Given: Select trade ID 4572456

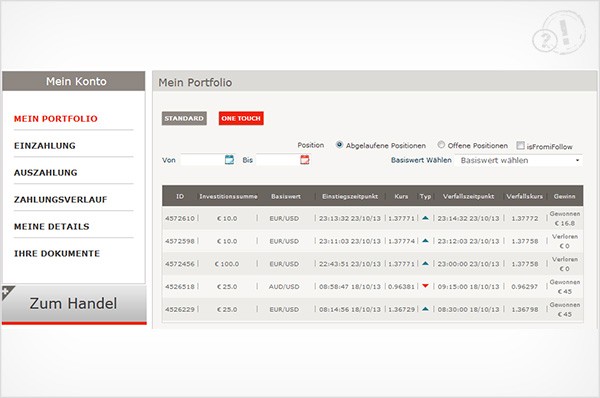Looking at the screenshot, I should [180, 264].
